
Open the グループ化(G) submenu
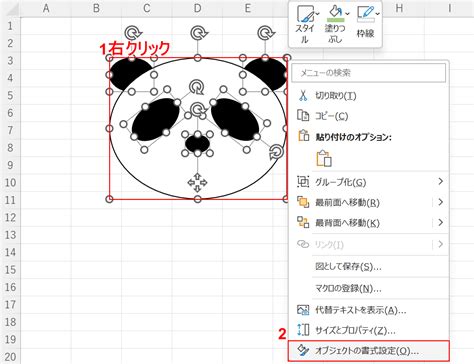[x=368, y=182]
